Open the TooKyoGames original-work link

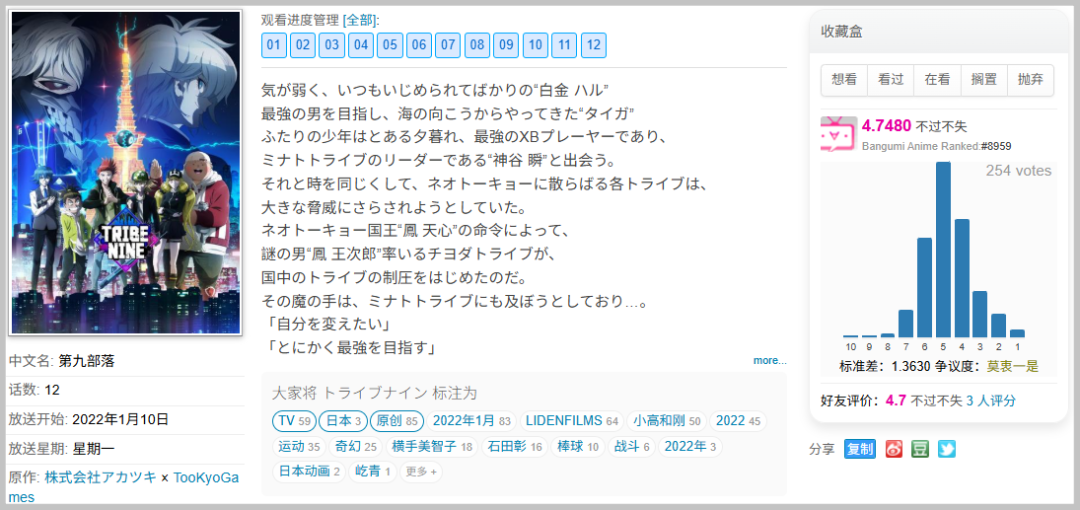click(x=206, y=478)
